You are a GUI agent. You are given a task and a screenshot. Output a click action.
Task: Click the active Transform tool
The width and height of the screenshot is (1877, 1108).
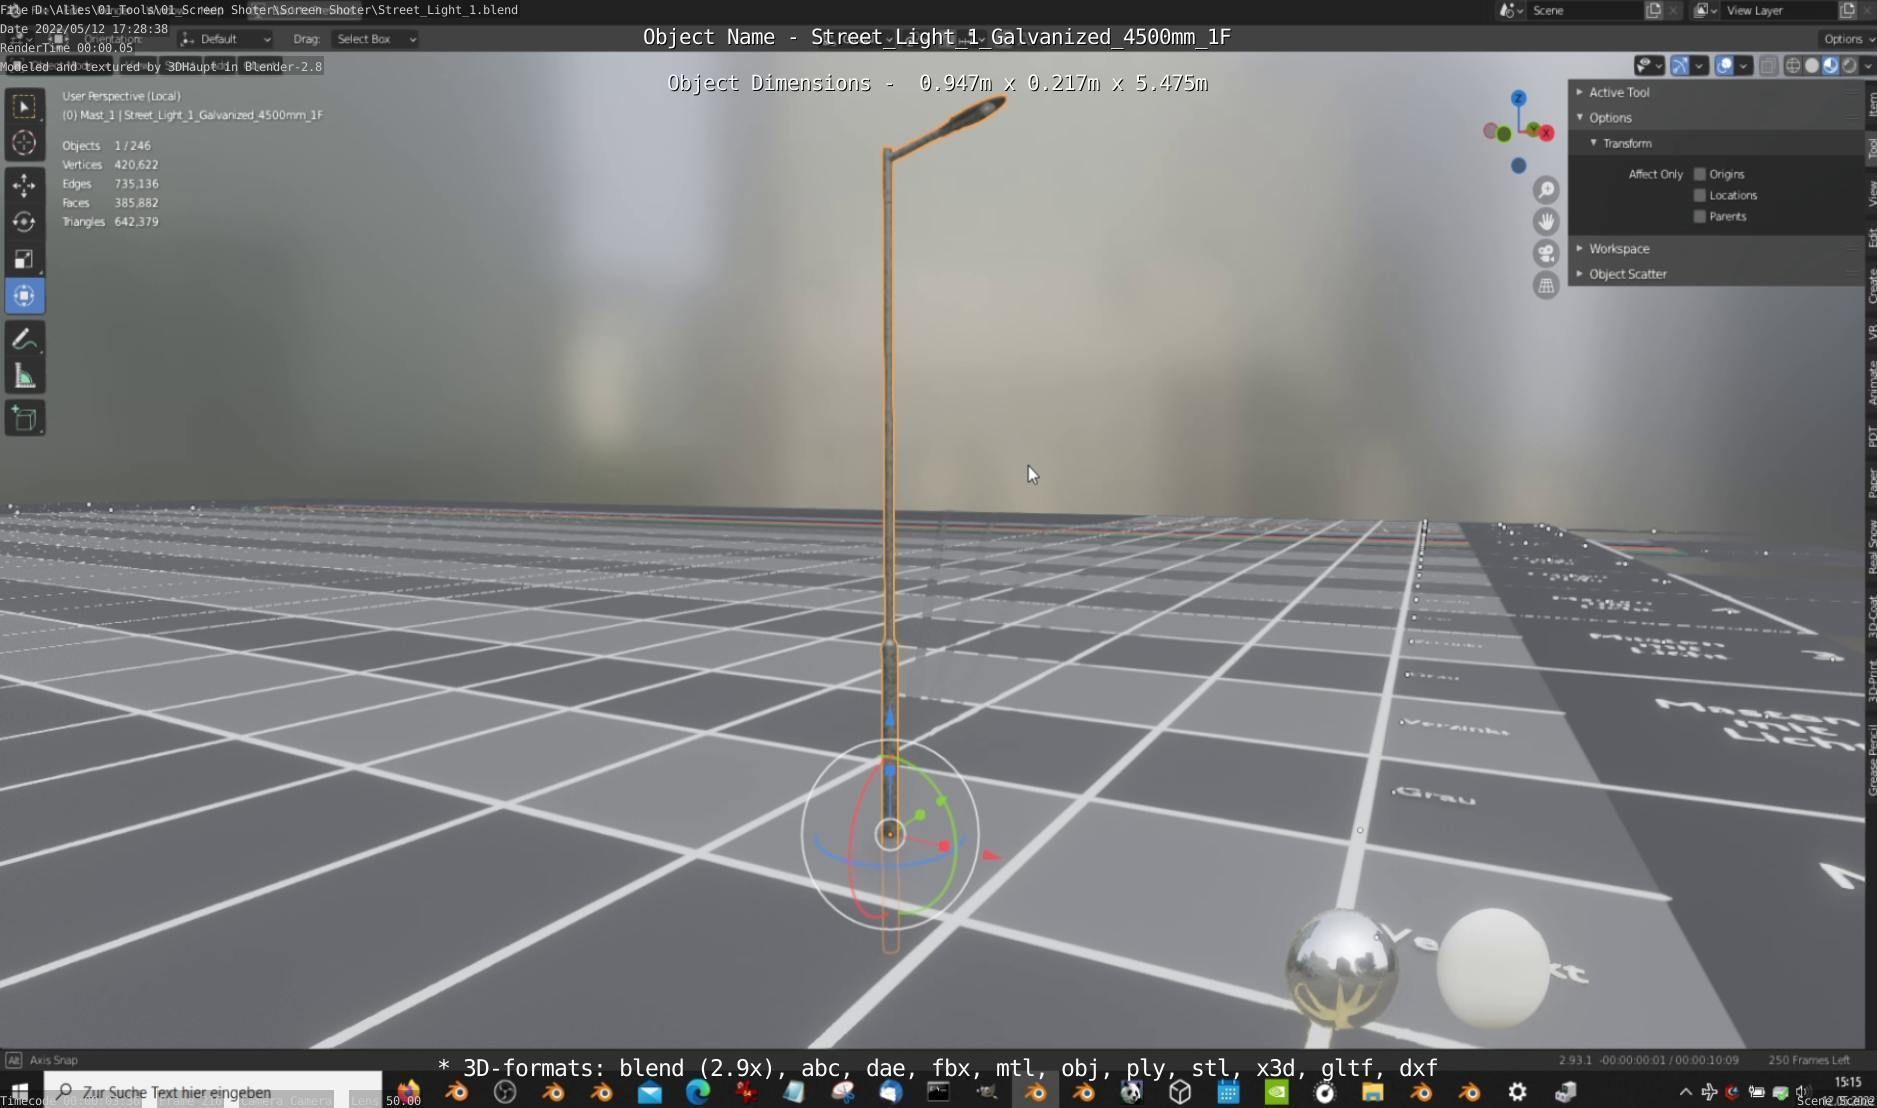coord(25,296)
